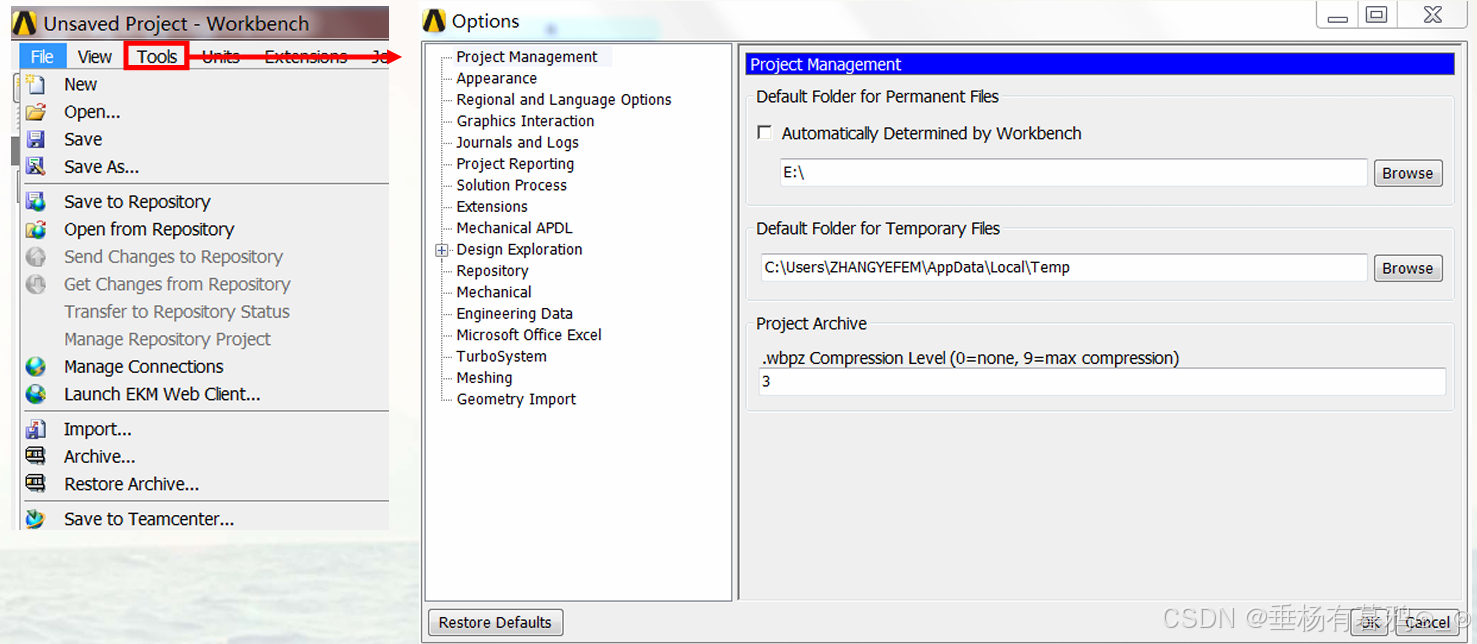Choose Archive... from the File menu

coord(100,457)
